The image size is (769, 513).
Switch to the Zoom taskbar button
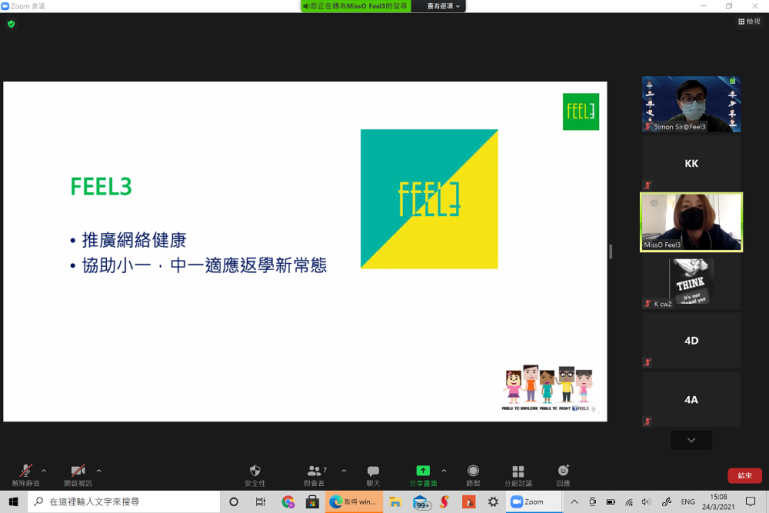(533, 502)
